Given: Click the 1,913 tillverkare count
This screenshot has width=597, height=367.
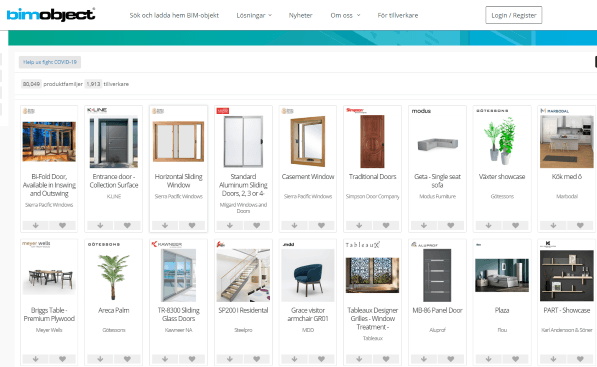Looking at the screenshot, I should [x=107, y=84].
